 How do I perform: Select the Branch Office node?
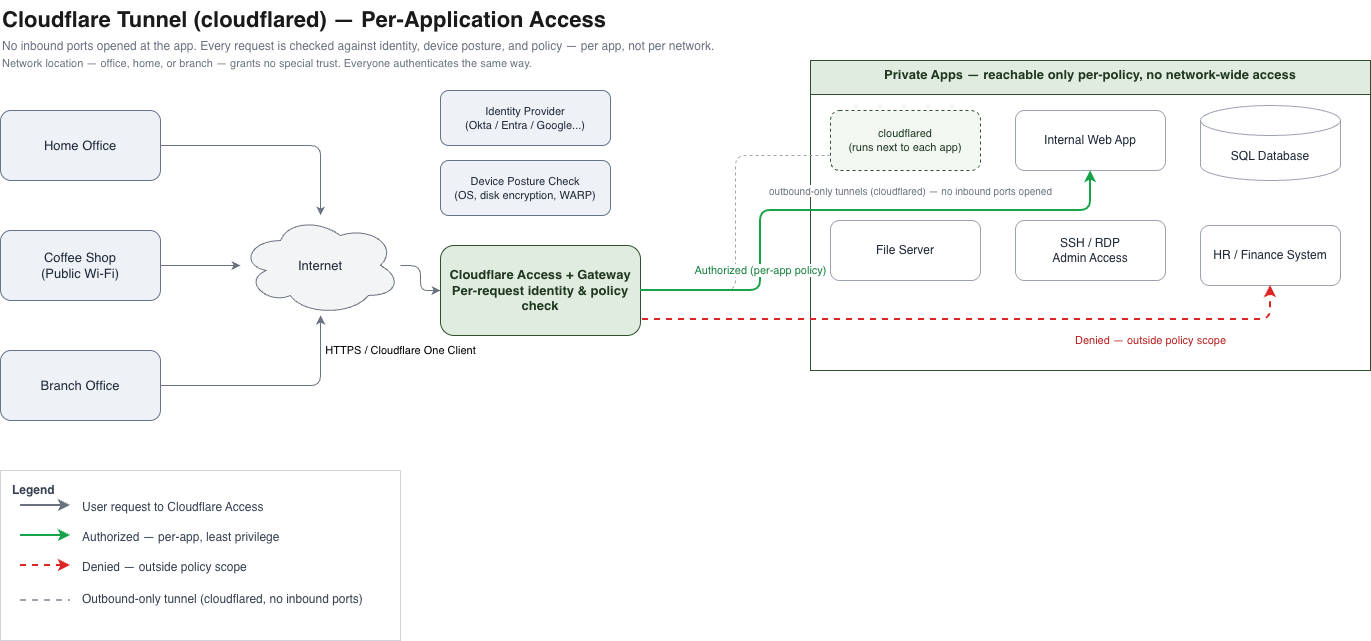click(80, 385)
